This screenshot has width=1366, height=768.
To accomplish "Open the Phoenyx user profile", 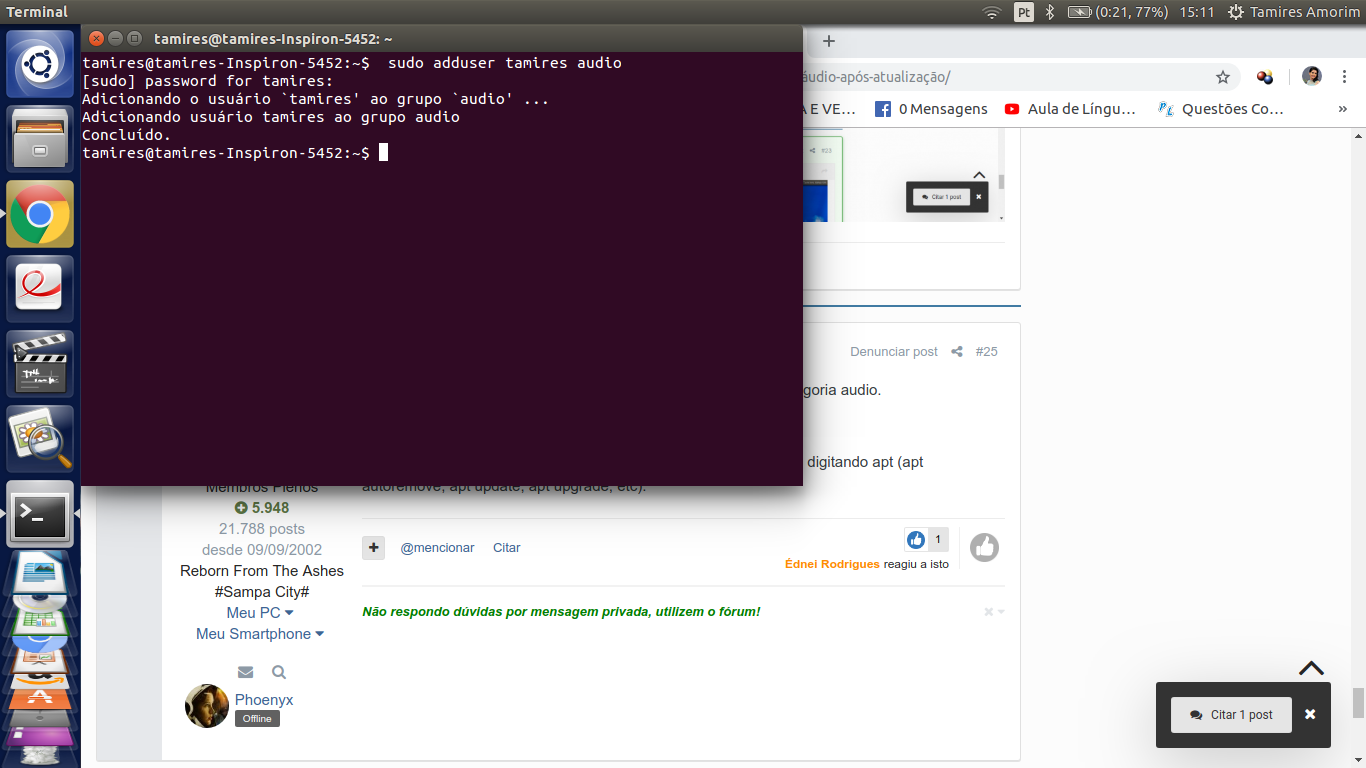I will coord(264,700).
